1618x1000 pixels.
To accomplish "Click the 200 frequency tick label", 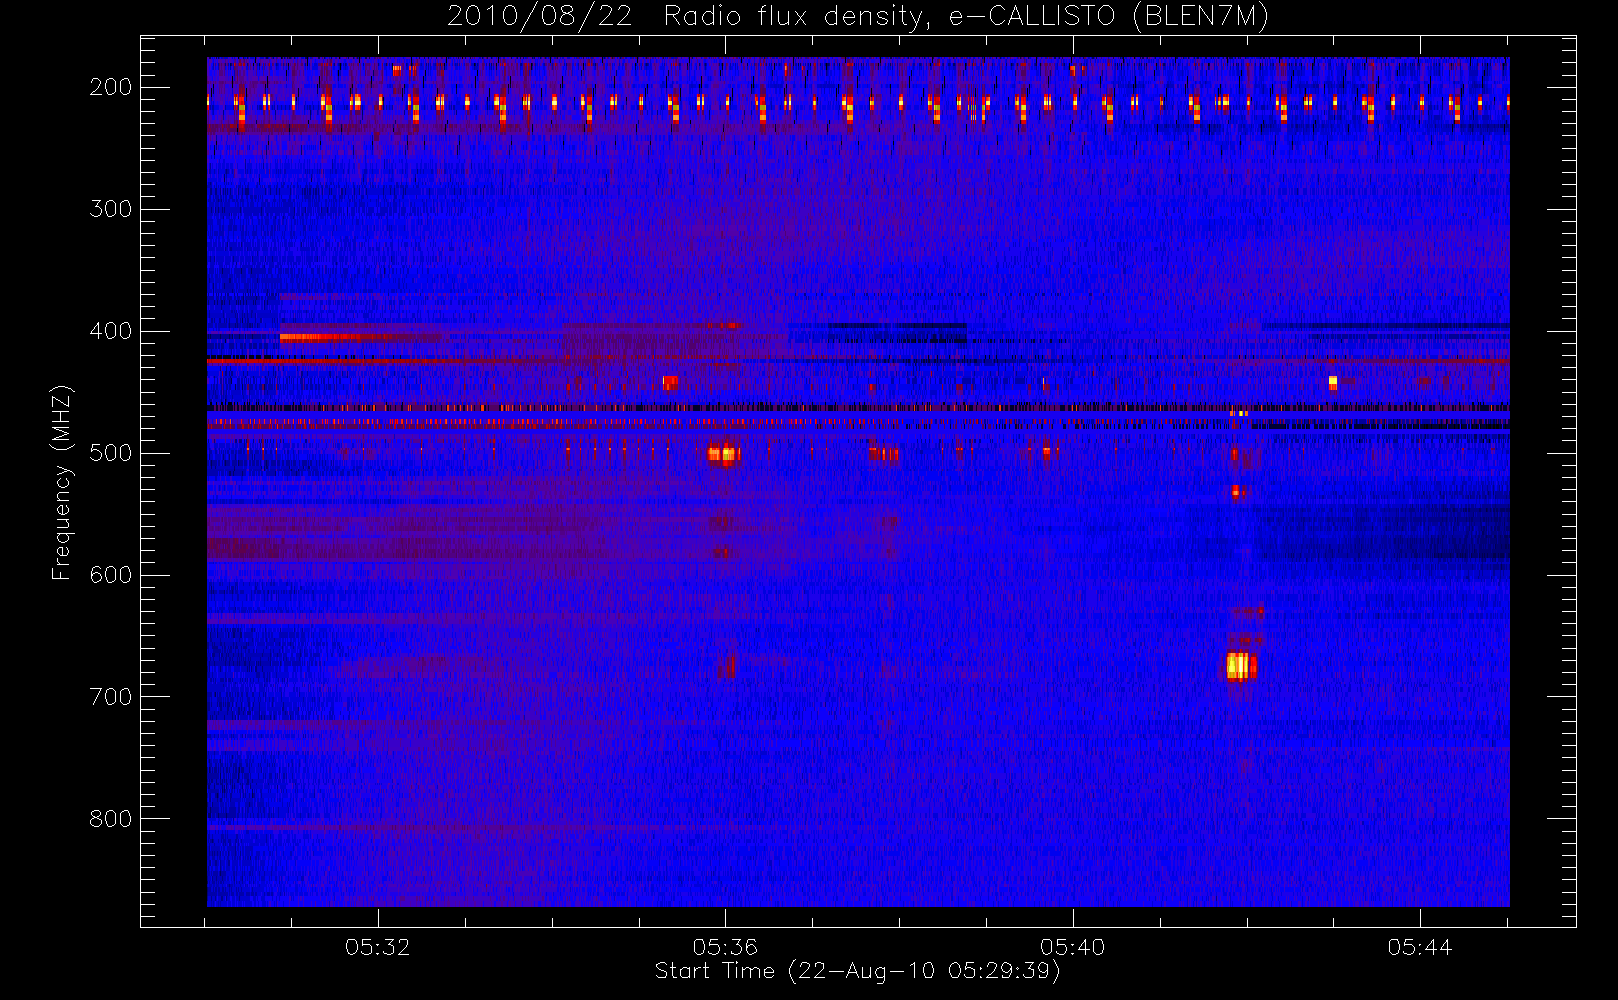I will [110, 87].
